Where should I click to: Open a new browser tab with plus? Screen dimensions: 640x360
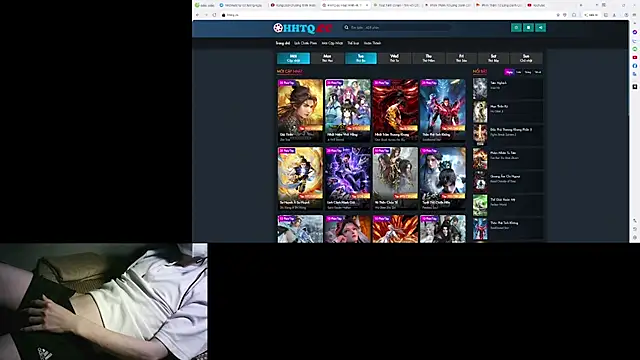(581, 5)
